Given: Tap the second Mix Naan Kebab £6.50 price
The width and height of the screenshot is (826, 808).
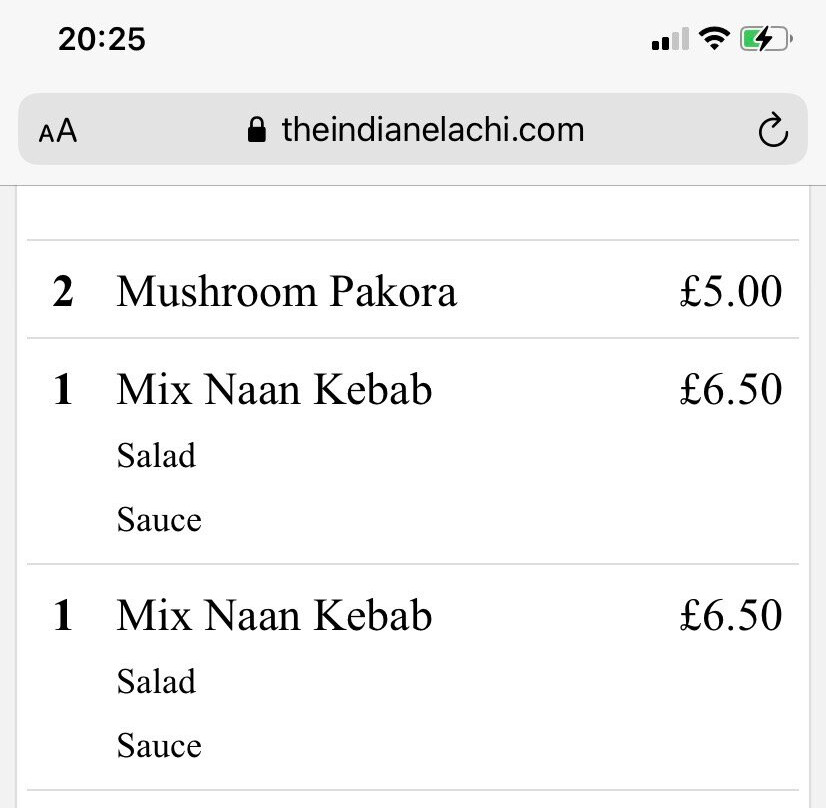Looking at the screenshot, I should coord(731,615).
